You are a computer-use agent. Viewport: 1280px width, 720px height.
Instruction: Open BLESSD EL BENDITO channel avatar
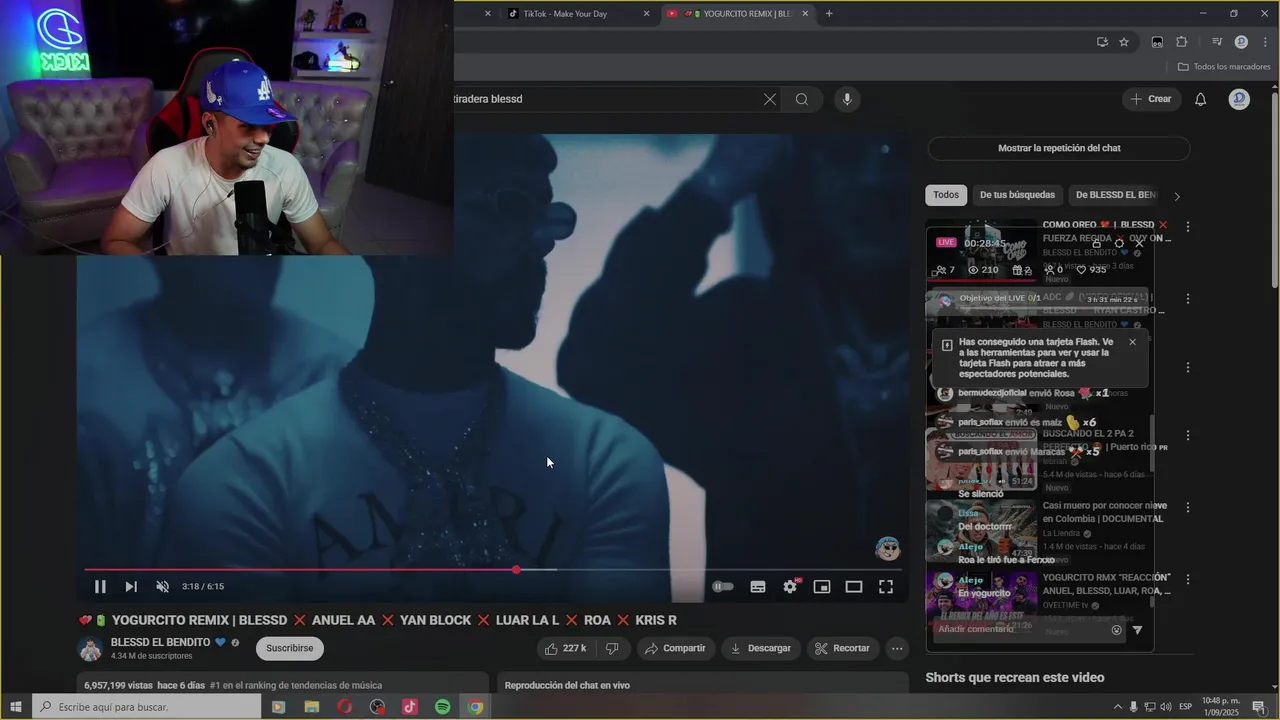click(91, 648)
